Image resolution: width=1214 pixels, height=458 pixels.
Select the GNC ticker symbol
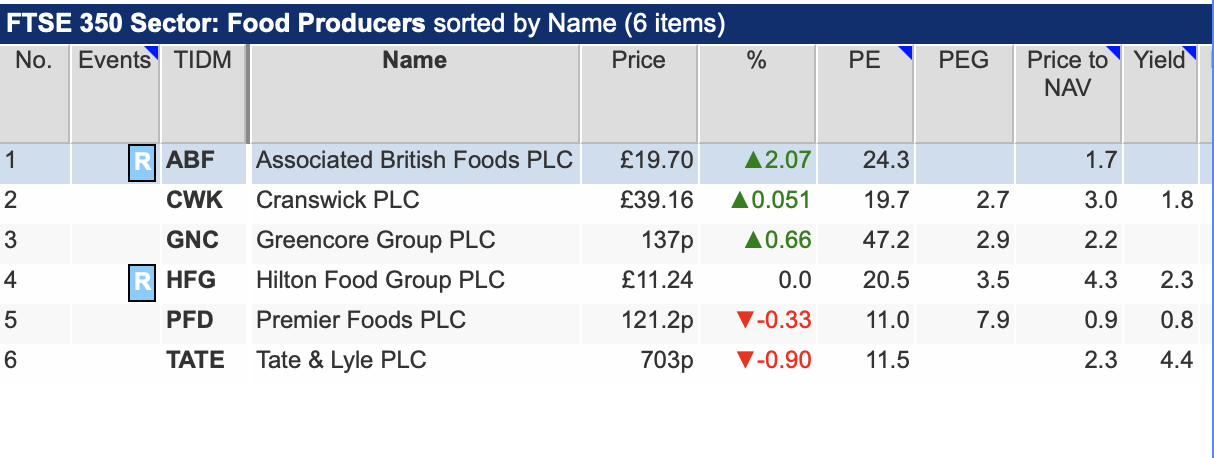(192, 240)
